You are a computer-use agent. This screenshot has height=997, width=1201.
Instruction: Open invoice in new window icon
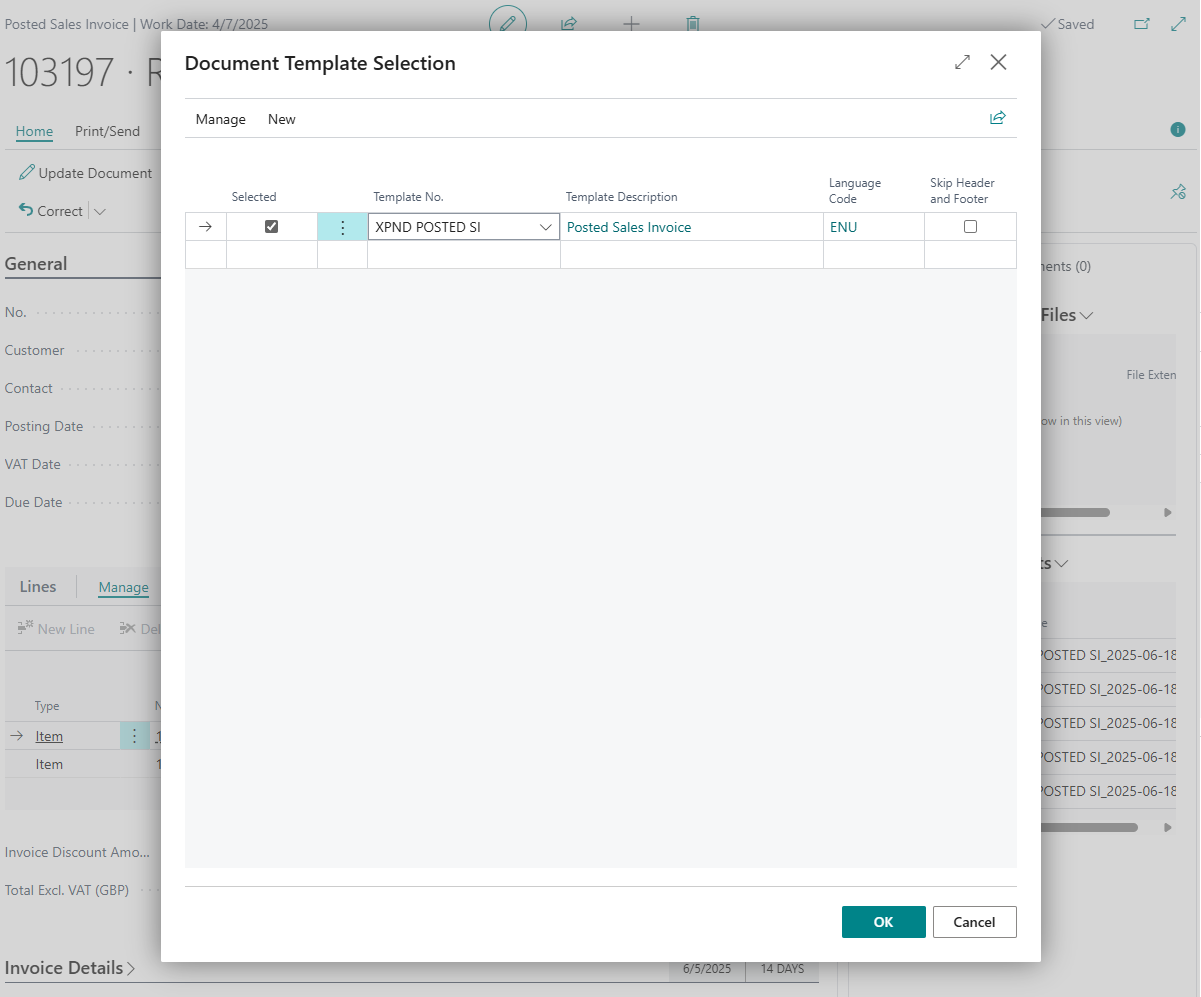pos(1141,24)
